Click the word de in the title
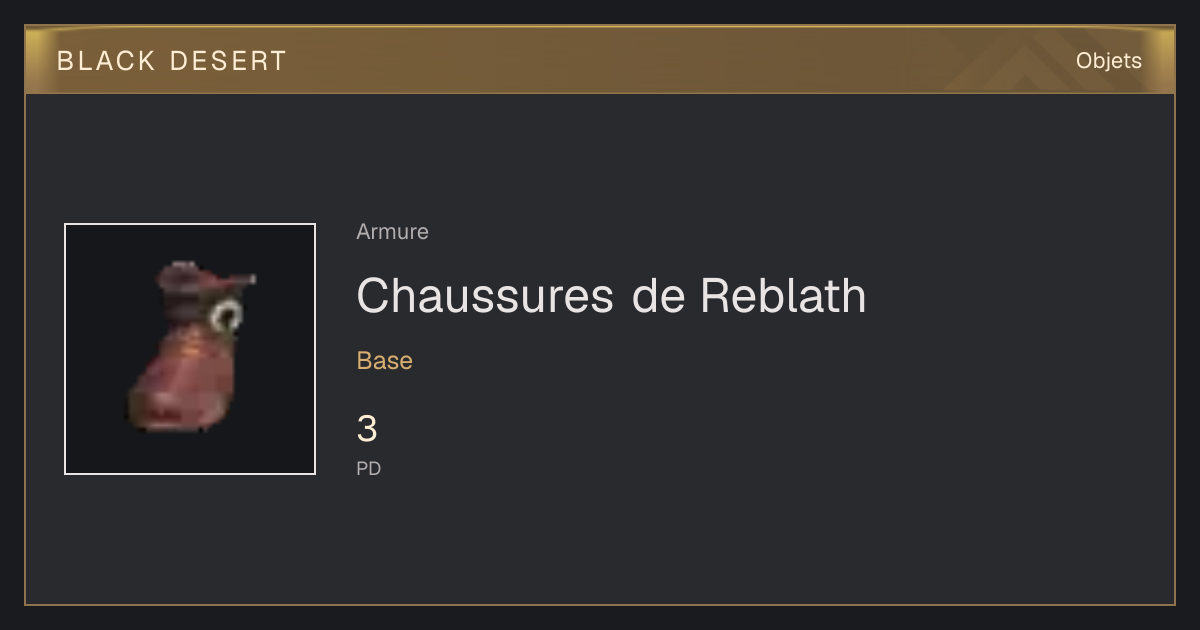 (656, 296)
